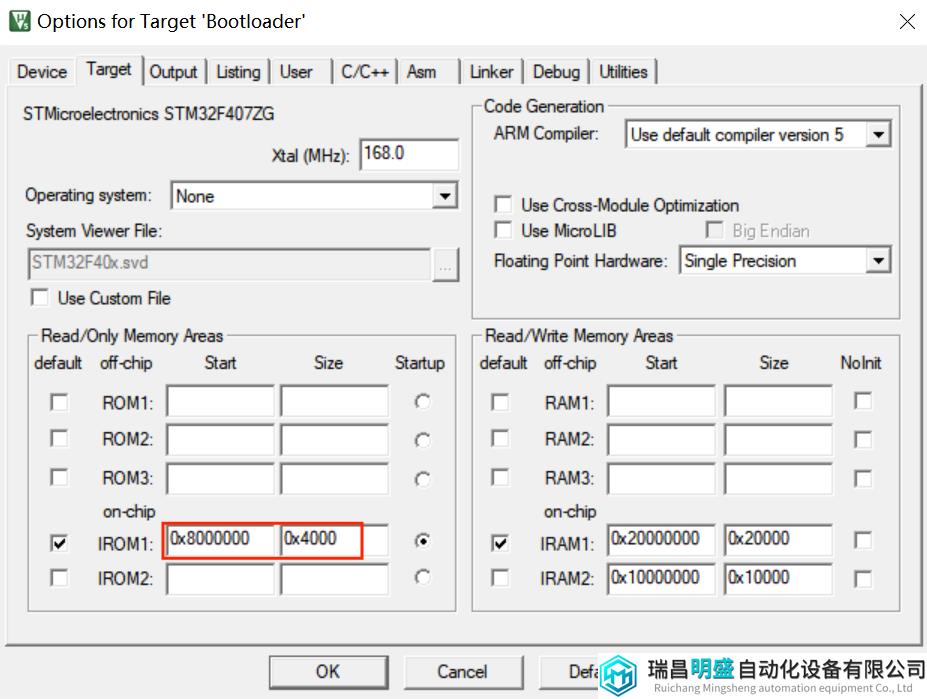Click the IRAM2 Start field 0x10000000
Image resolution: width=927 pixels, height=699 pixels.
pos(662,579)
